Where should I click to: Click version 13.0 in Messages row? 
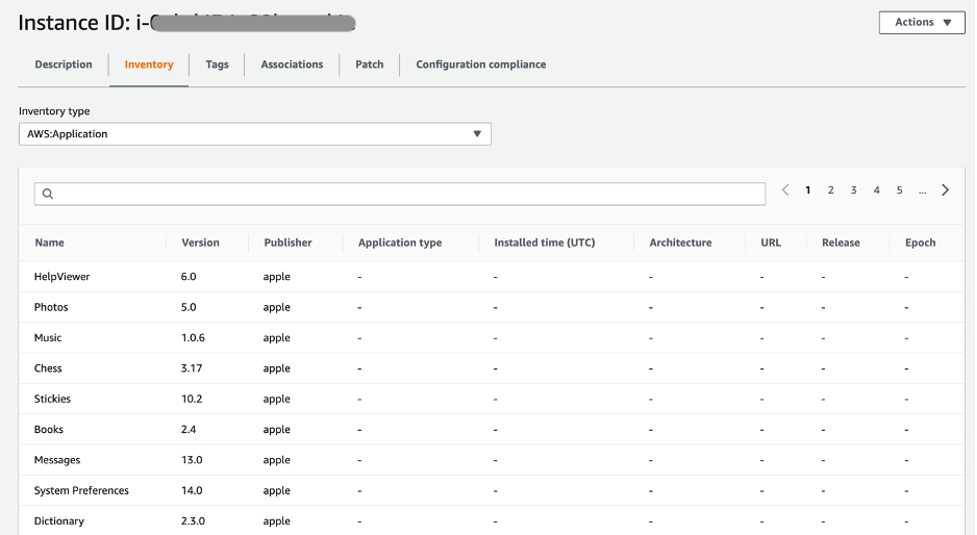point(192,460)
